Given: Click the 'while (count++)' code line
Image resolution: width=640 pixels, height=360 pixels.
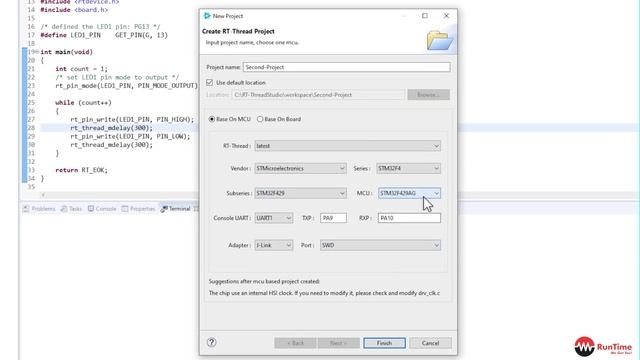Looking at the screenshot, I should (83, 102).
